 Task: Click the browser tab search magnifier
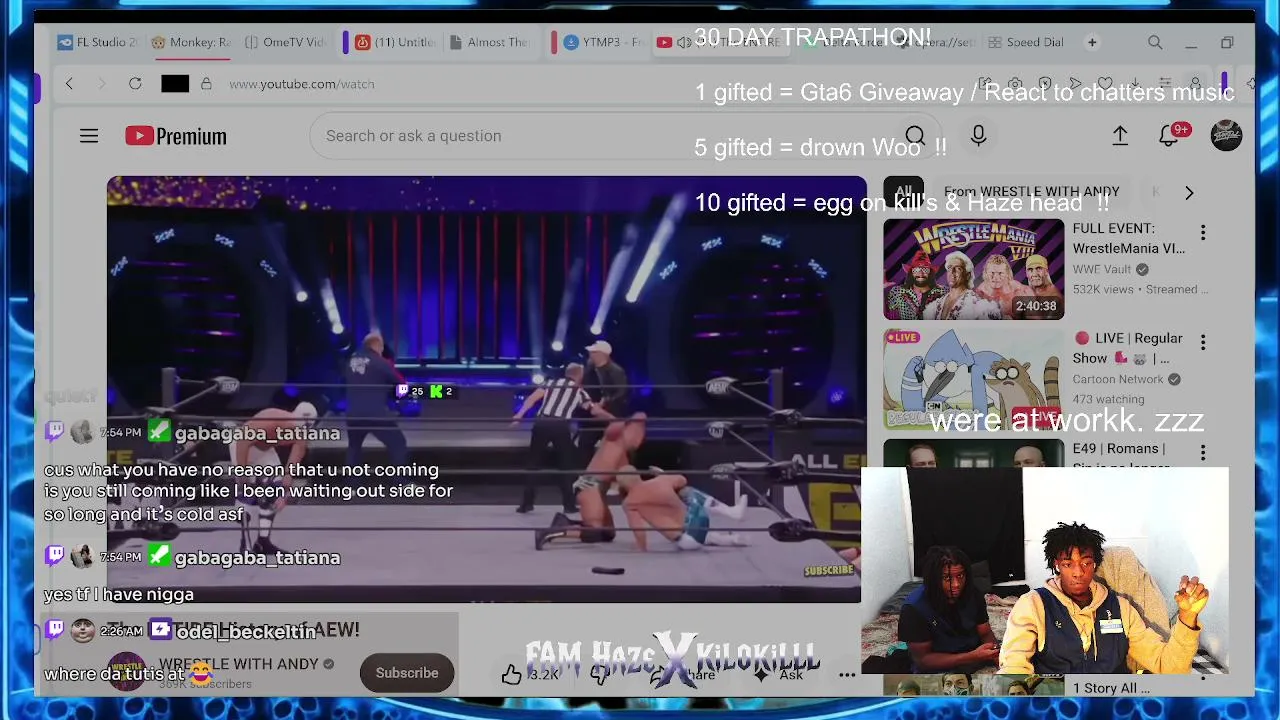point(1155,43)
